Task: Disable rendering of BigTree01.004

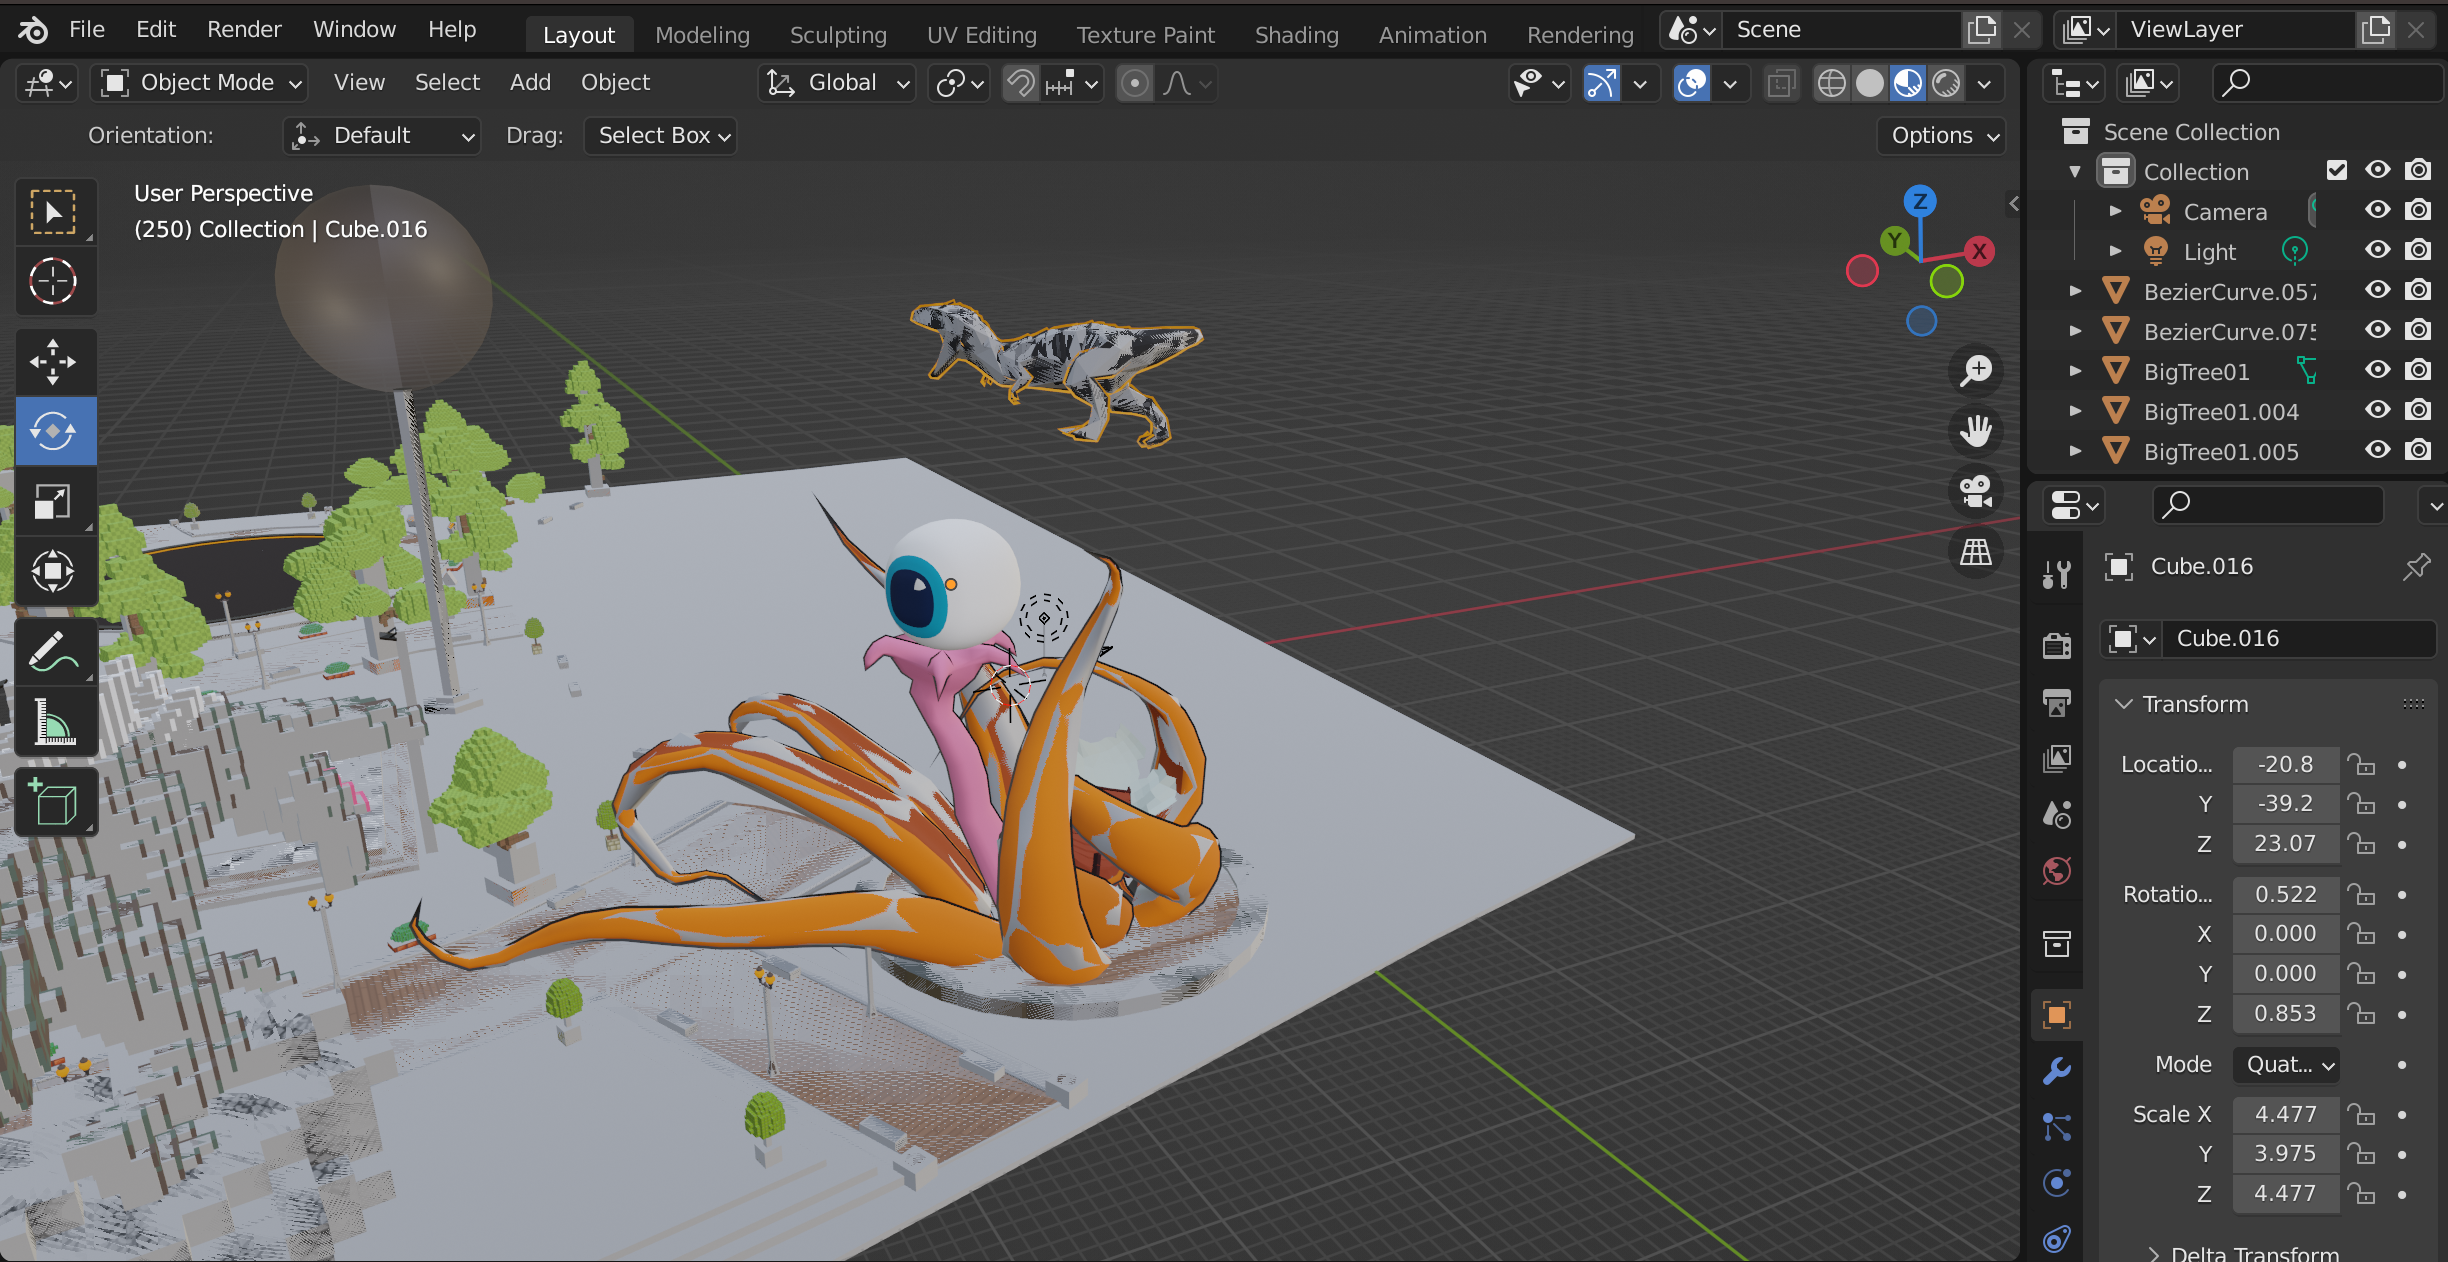Action: tap(2418, 411)
